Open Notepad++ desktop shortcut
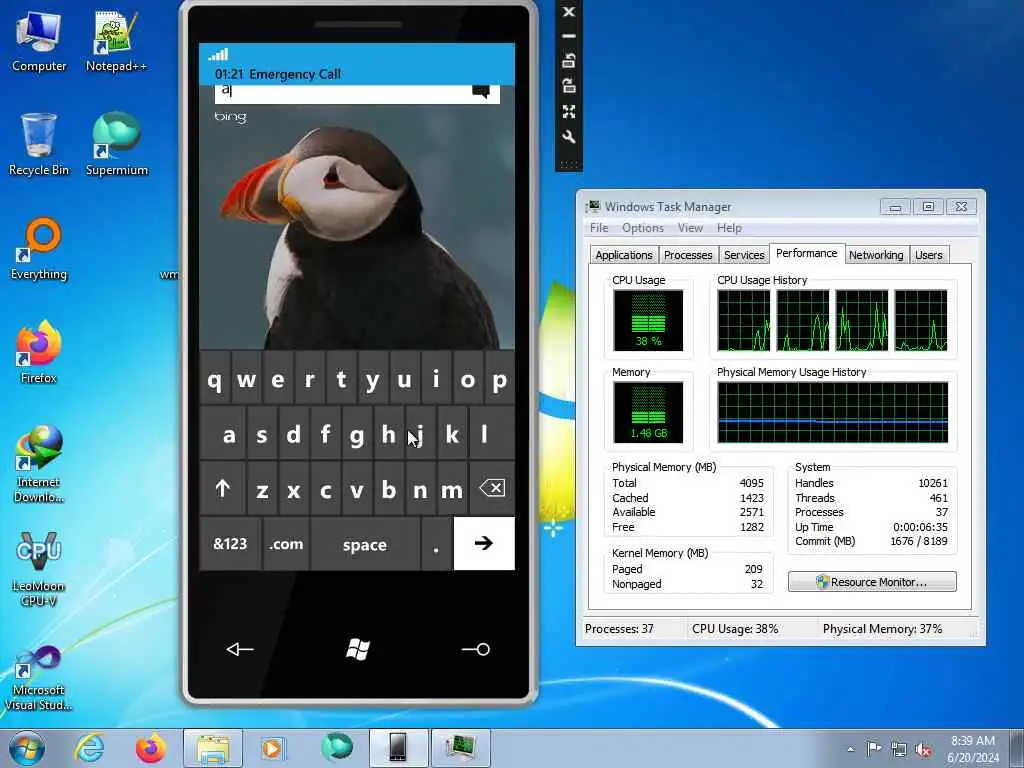 tap(116, 40)
